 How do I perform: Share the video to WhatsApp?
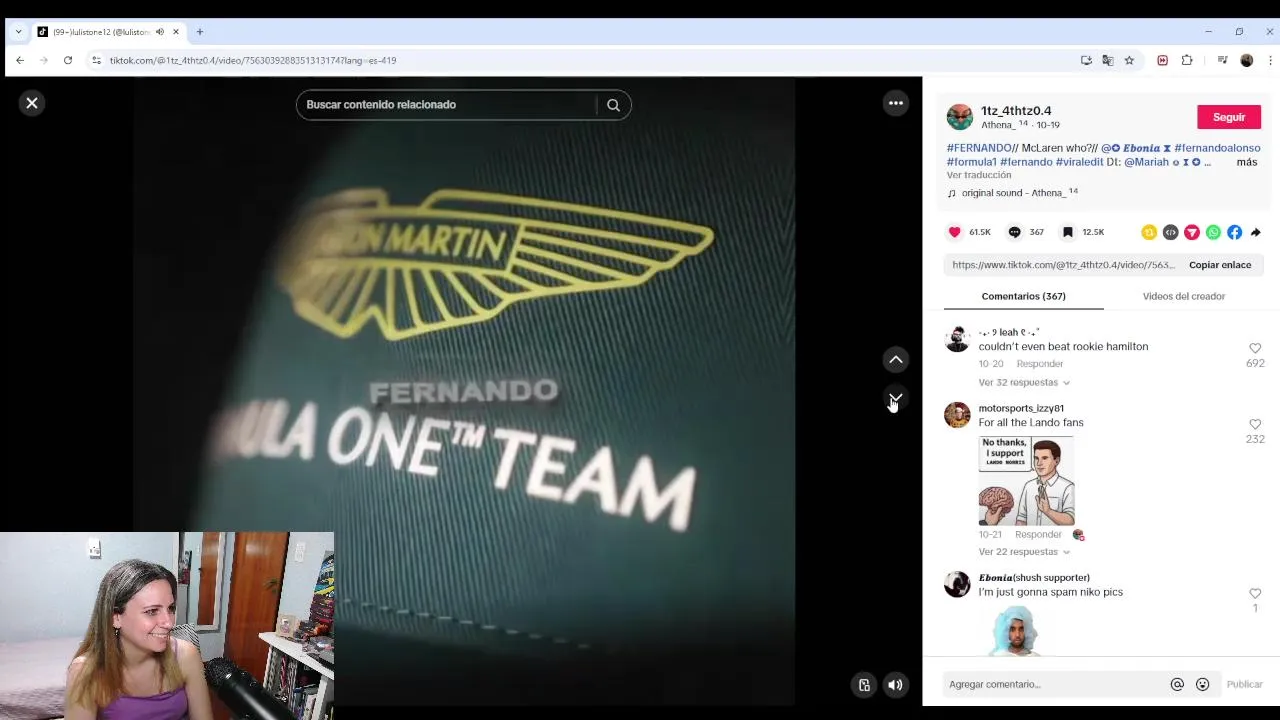click(x=1213, y=232)
